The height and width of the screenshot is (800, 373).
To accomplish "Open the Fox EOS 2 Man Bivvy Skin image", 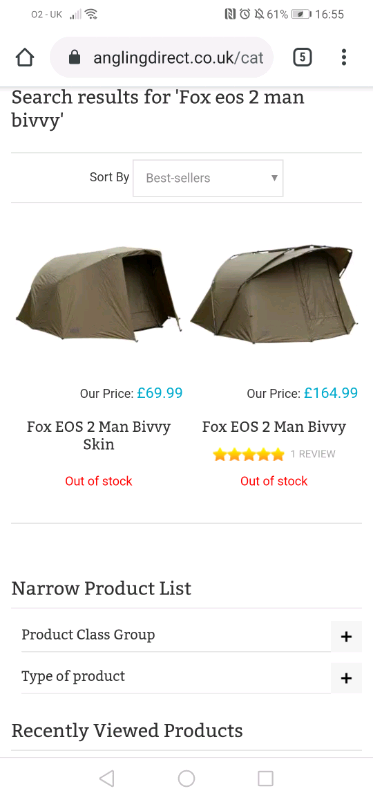I will pyautogui.click(x=98, y=294).
